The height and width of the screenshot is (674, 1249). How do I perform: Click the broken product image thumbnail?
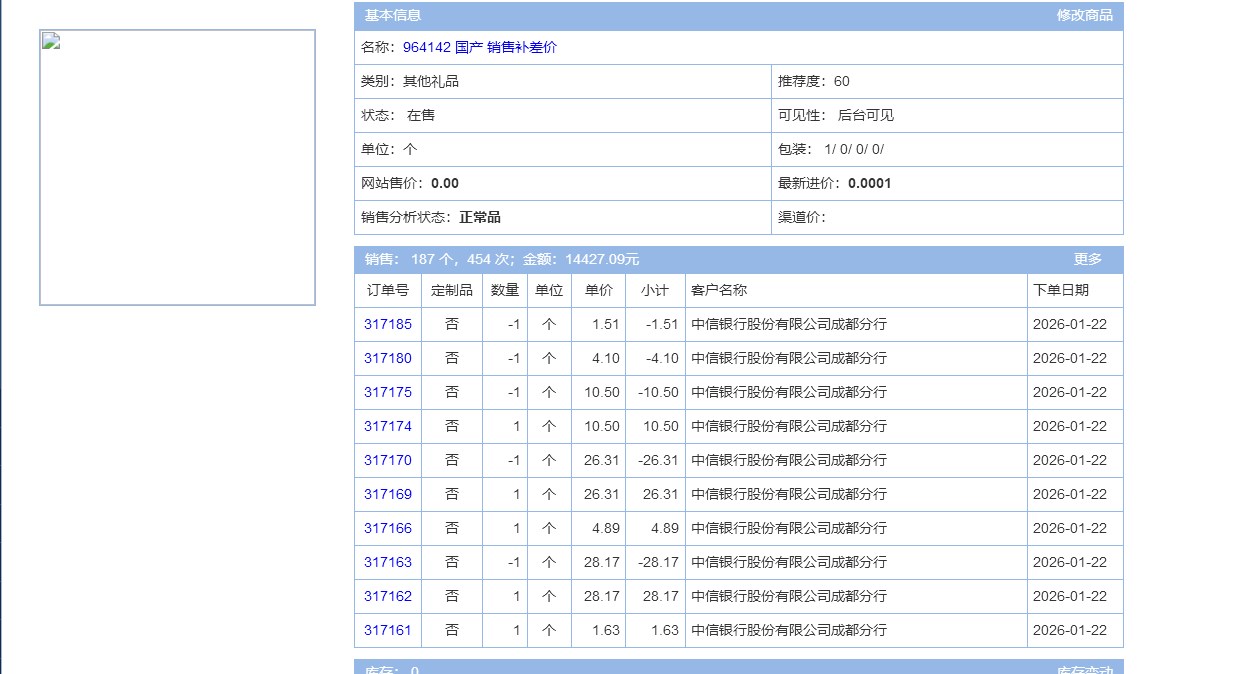click(177, 167)
